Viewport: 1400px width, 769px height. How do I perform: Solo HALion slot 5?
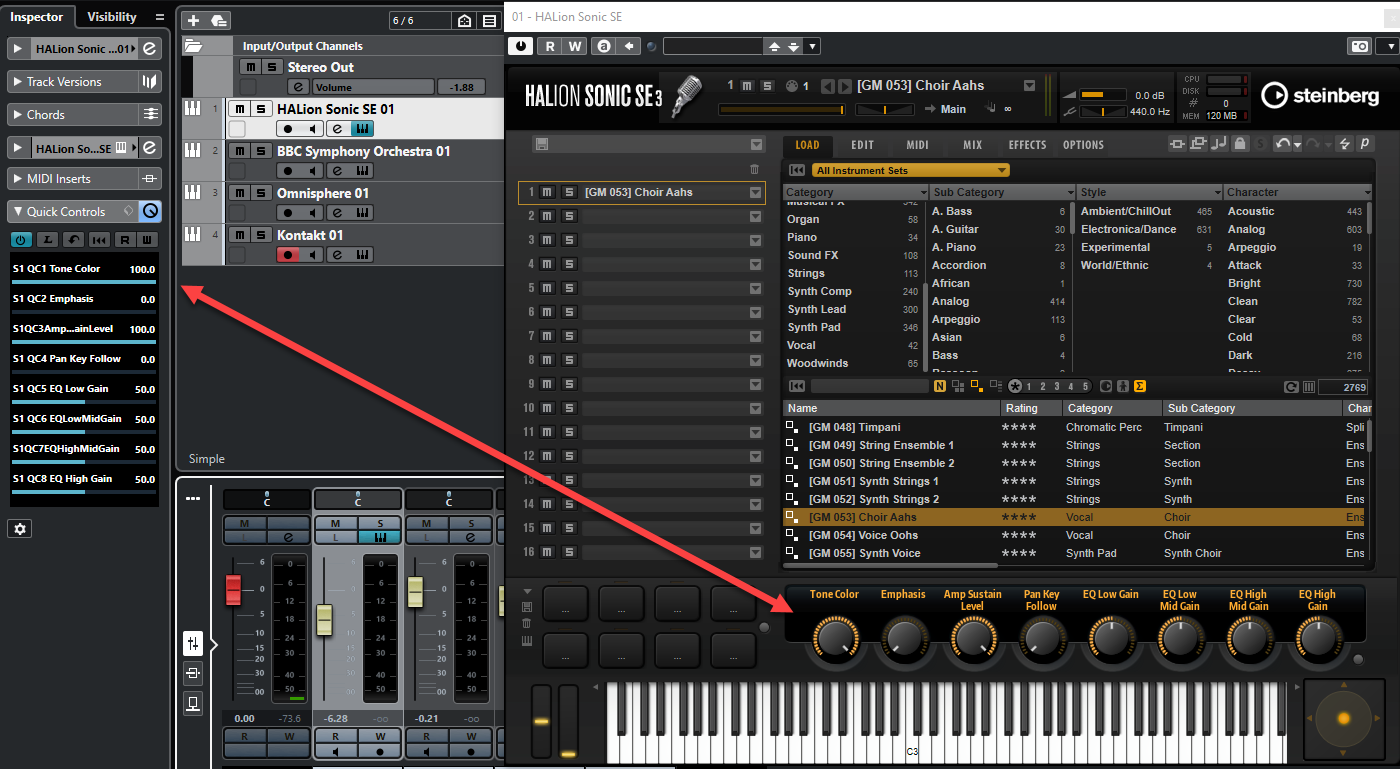pyautogui.click(x=568, y=288)
